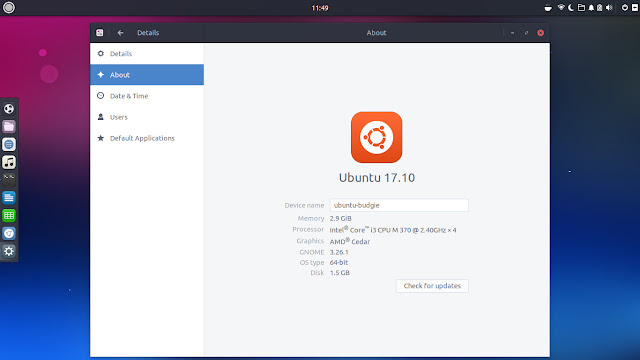Image resolution: width=640 pixels, height=360 pixels.
Task: Open the Default Applications panel
Action: tap(147, 138)
